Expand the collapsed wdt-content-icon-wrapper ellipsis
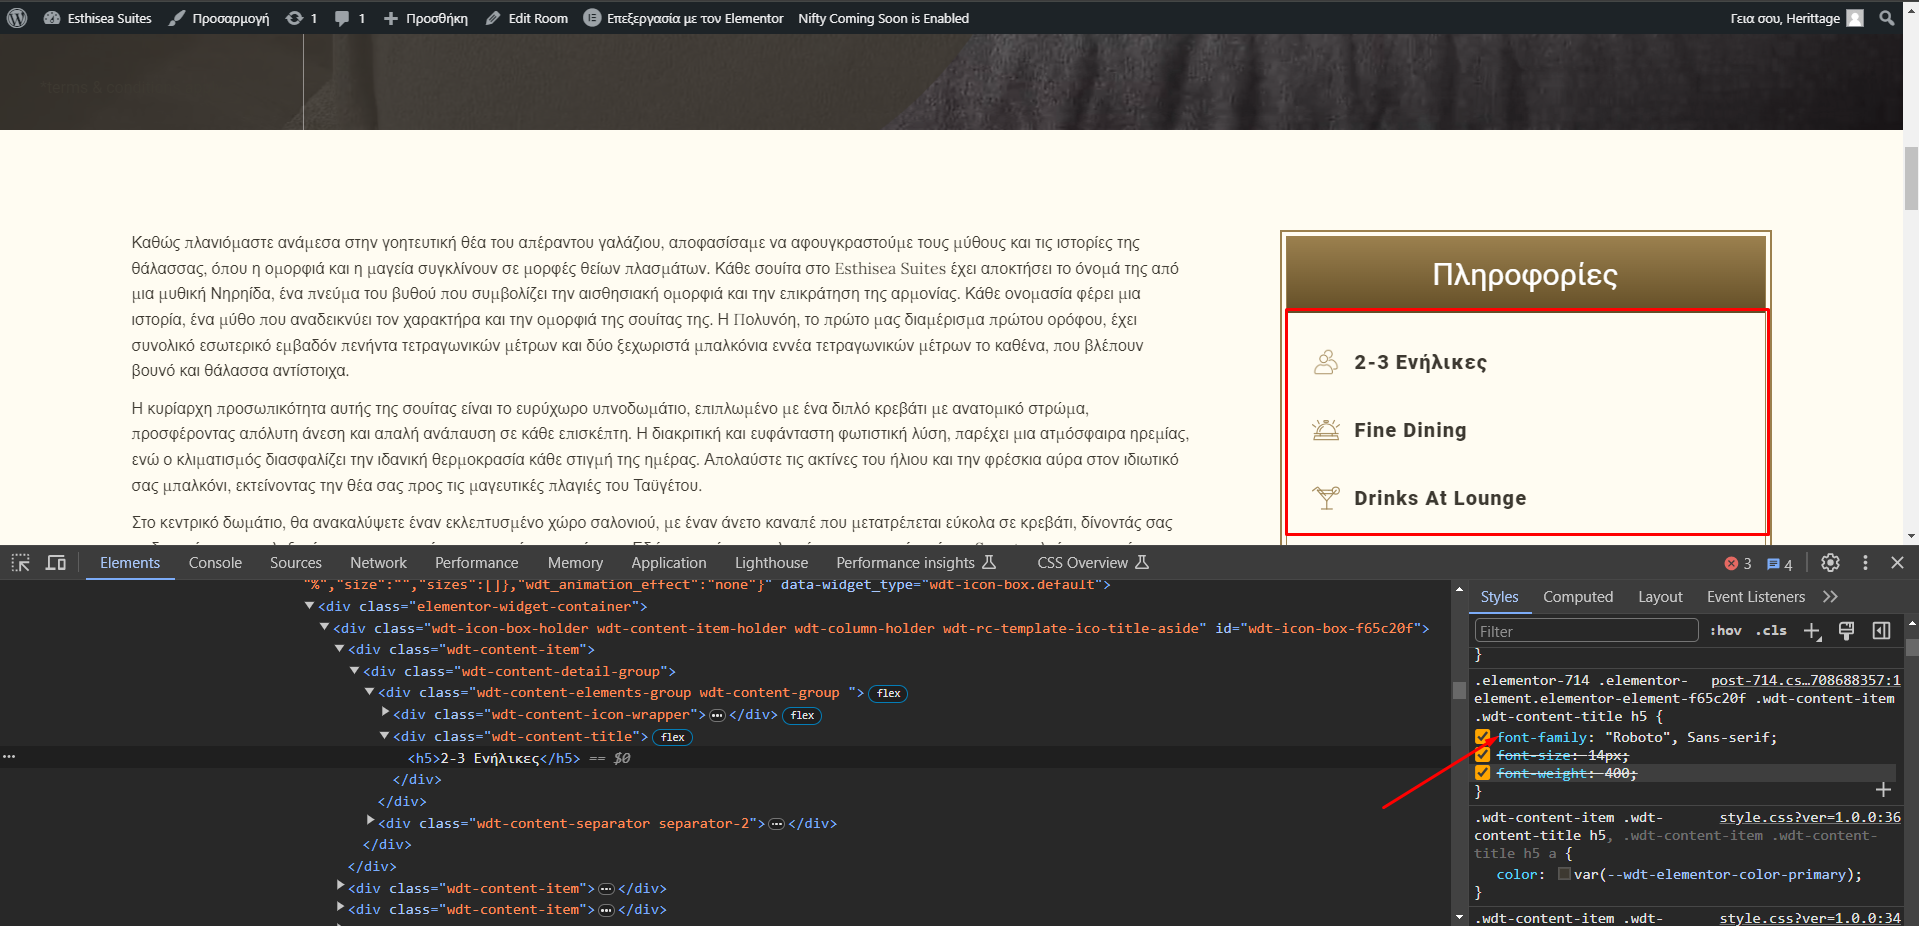The width and height of the screenshot is (1919, 926). click(x=717, y=715)
